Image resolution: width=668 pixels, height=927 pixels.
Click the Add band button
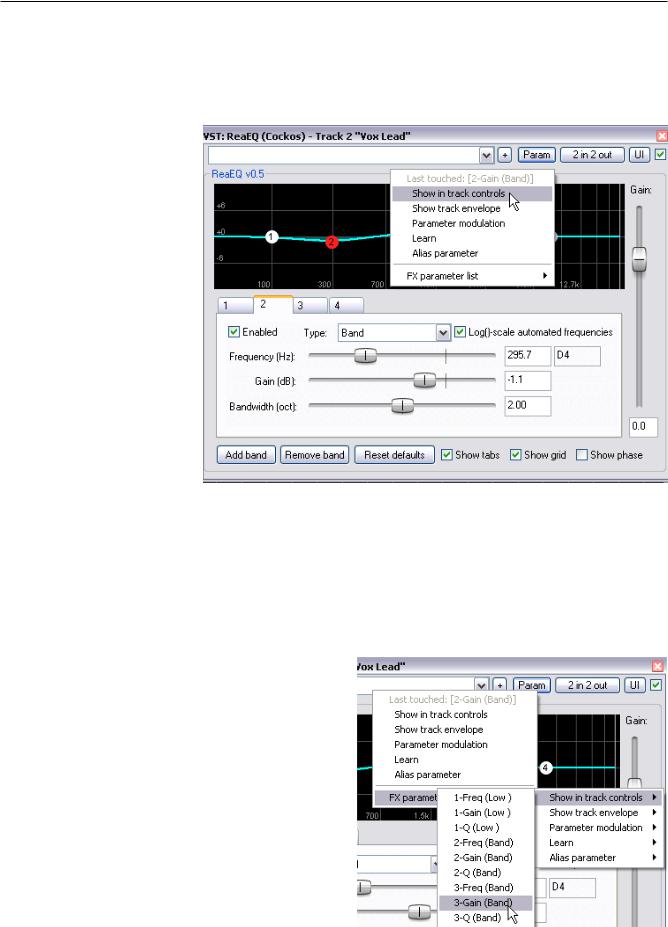[246, 455]
